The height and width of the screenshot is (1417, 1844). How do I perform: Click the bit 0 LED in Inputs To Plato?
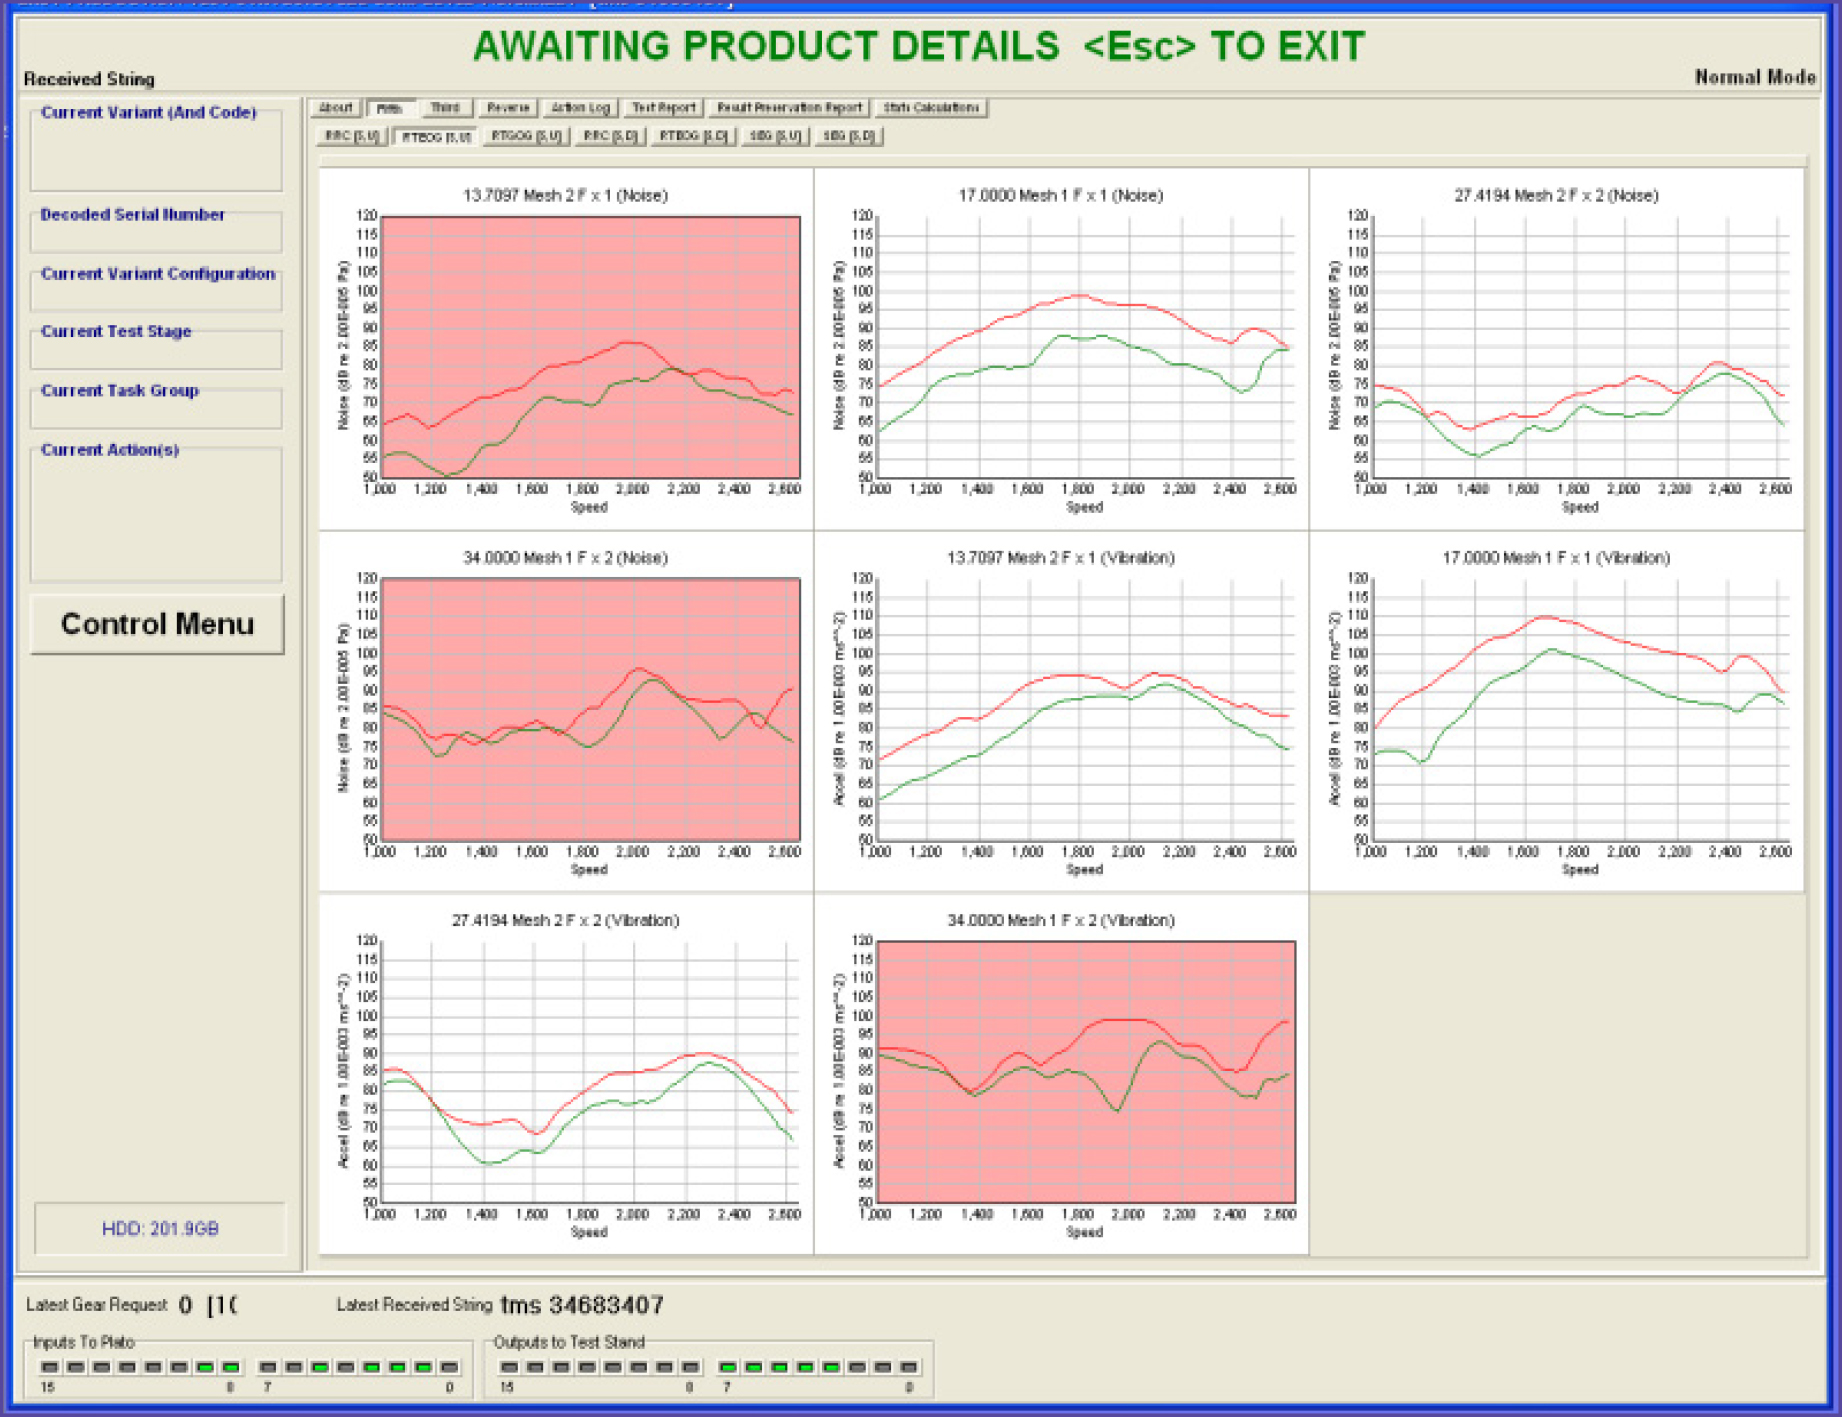point(449,1367)
